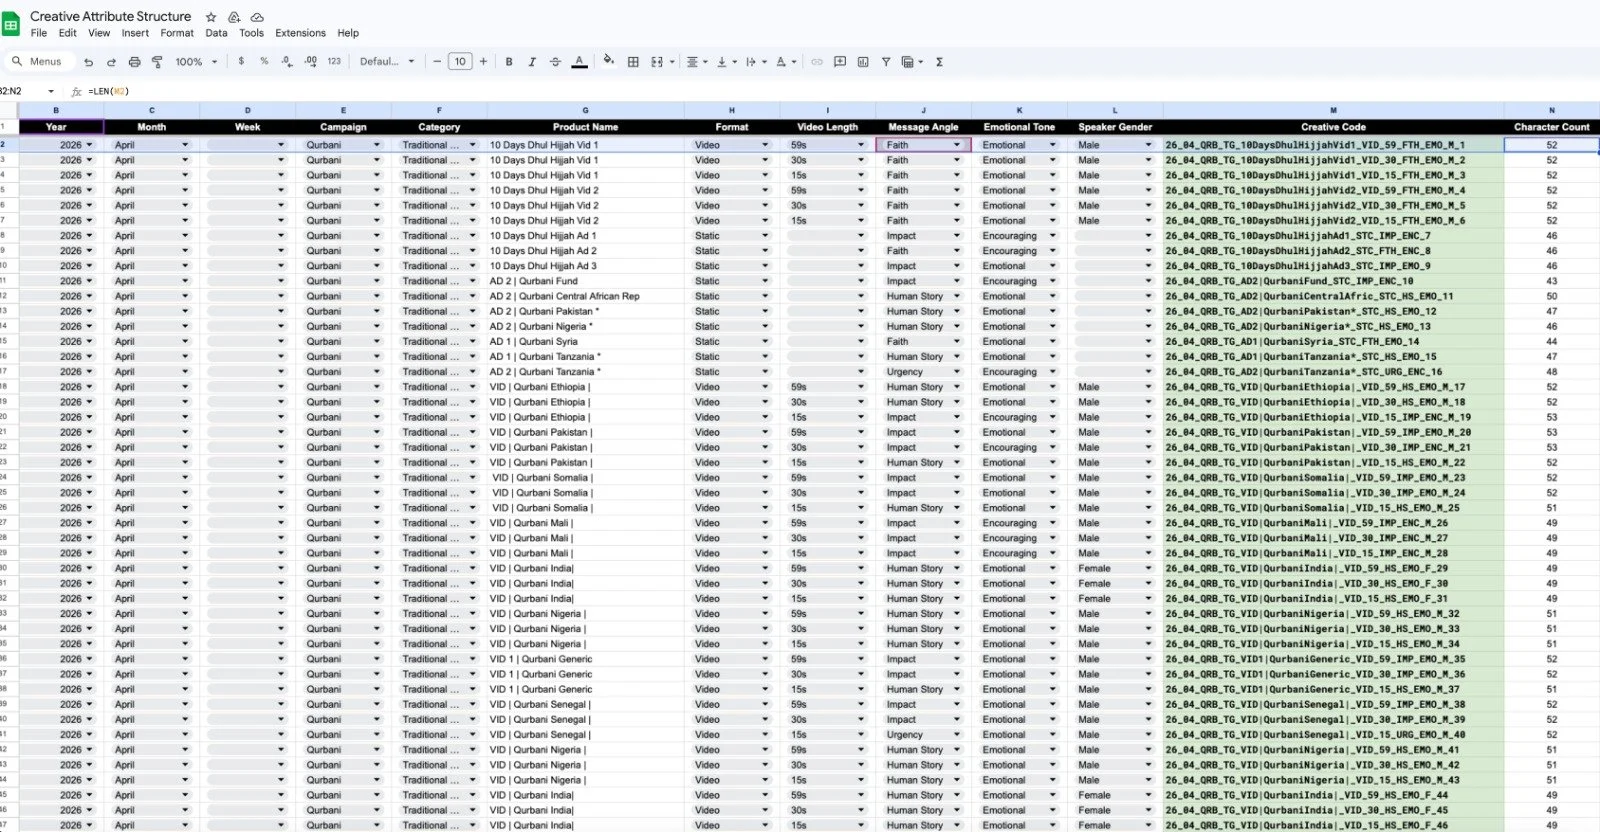Open the 123 more formats menu
This screenshot has height=832, width=1600.
(x=334, y=61)
